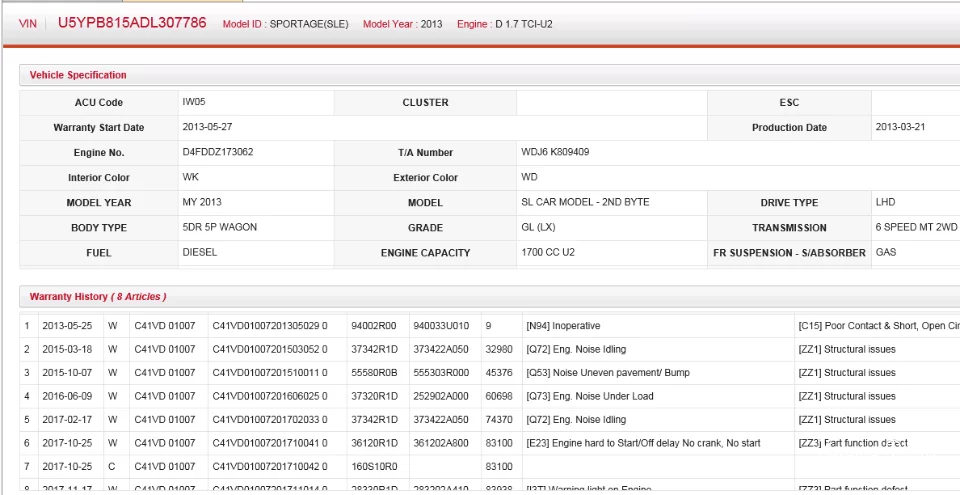Select Engine No. value D4FDDZ173062
This screenshot has height=495, width=960.
[217, 152]
